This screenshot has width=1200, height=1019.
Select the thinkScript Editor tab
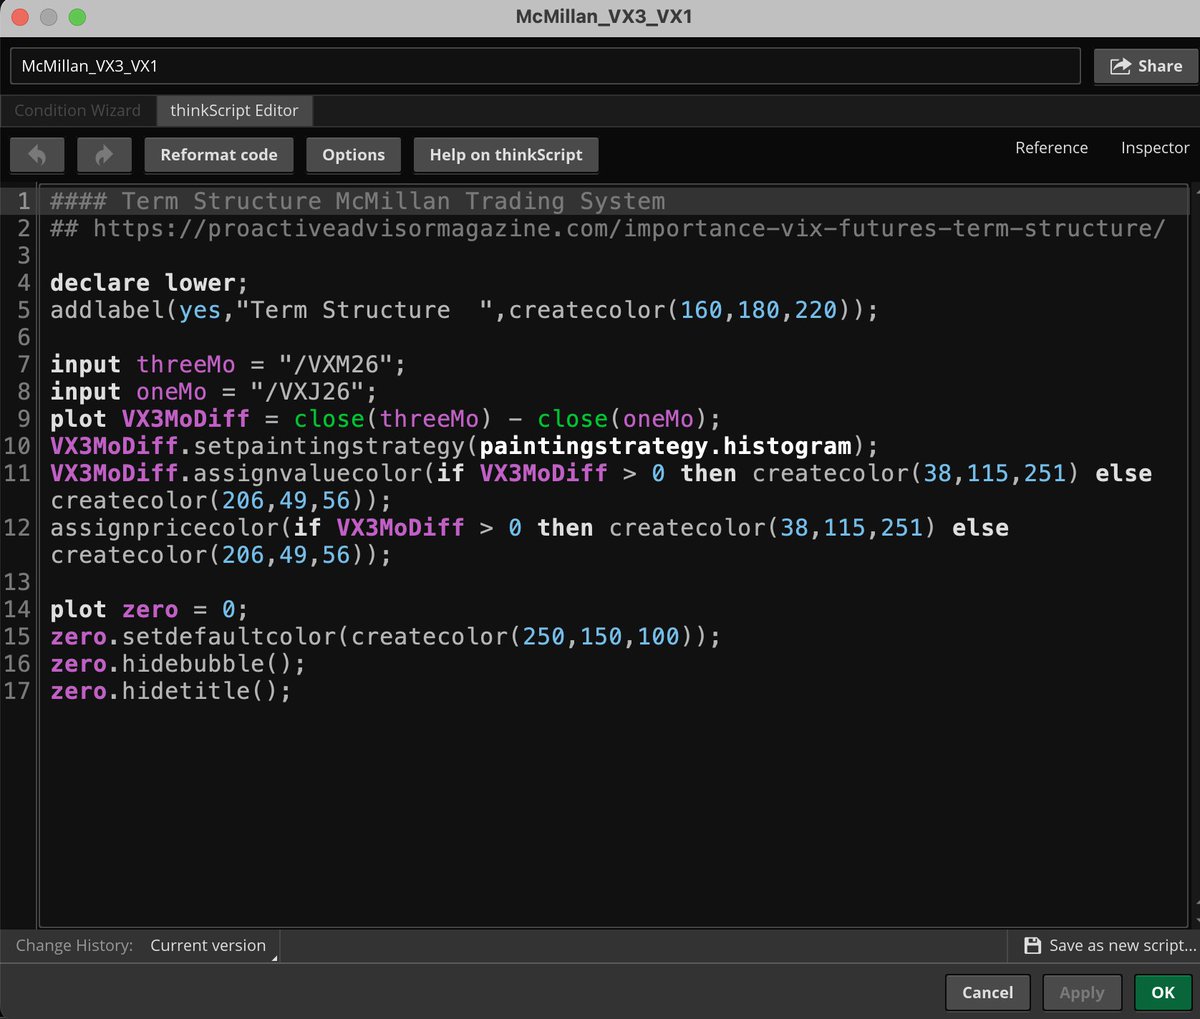click(234, 110)
